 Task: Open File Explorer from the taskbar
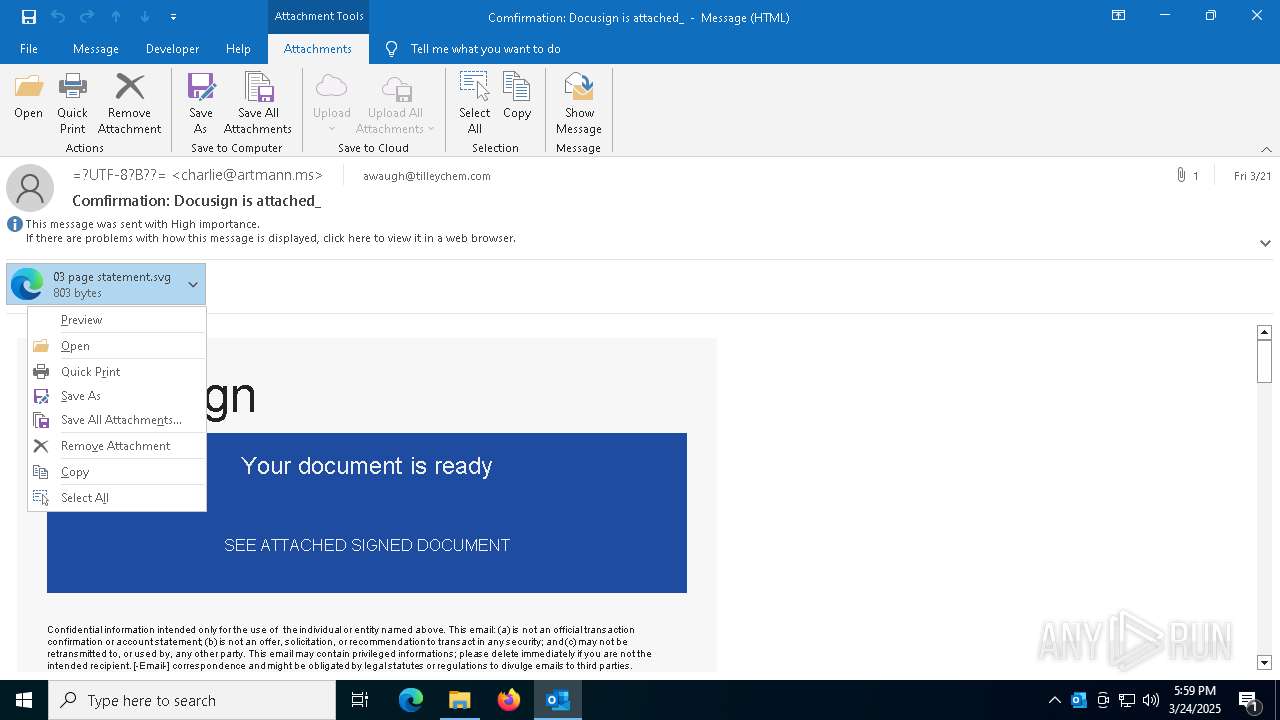(460, 700)
